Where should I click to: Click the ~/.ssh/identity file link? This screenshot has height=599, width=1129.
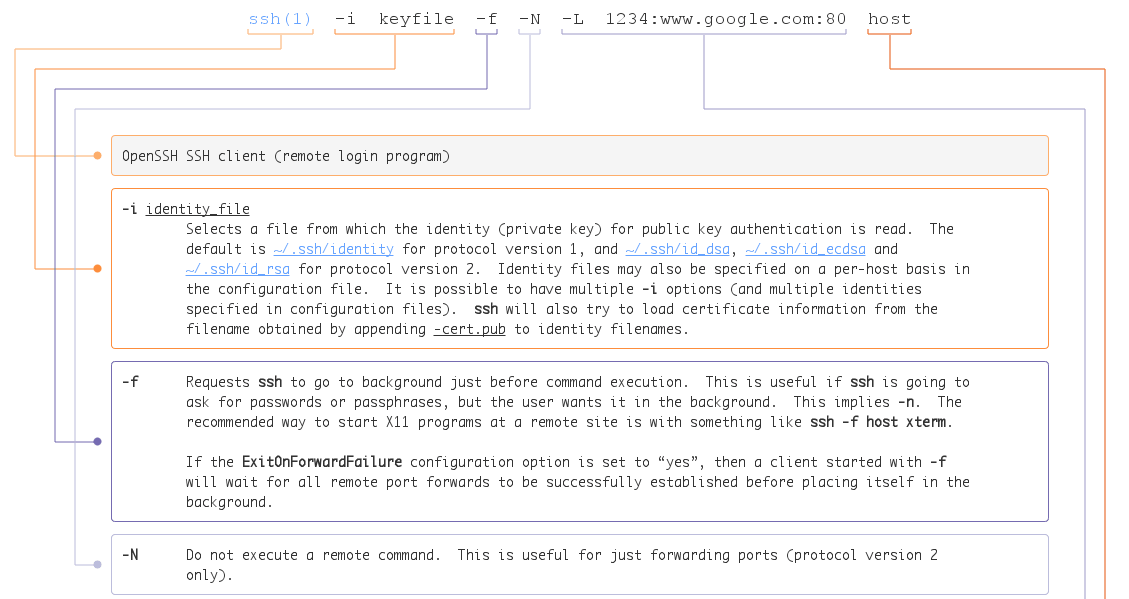pos(333,248)
